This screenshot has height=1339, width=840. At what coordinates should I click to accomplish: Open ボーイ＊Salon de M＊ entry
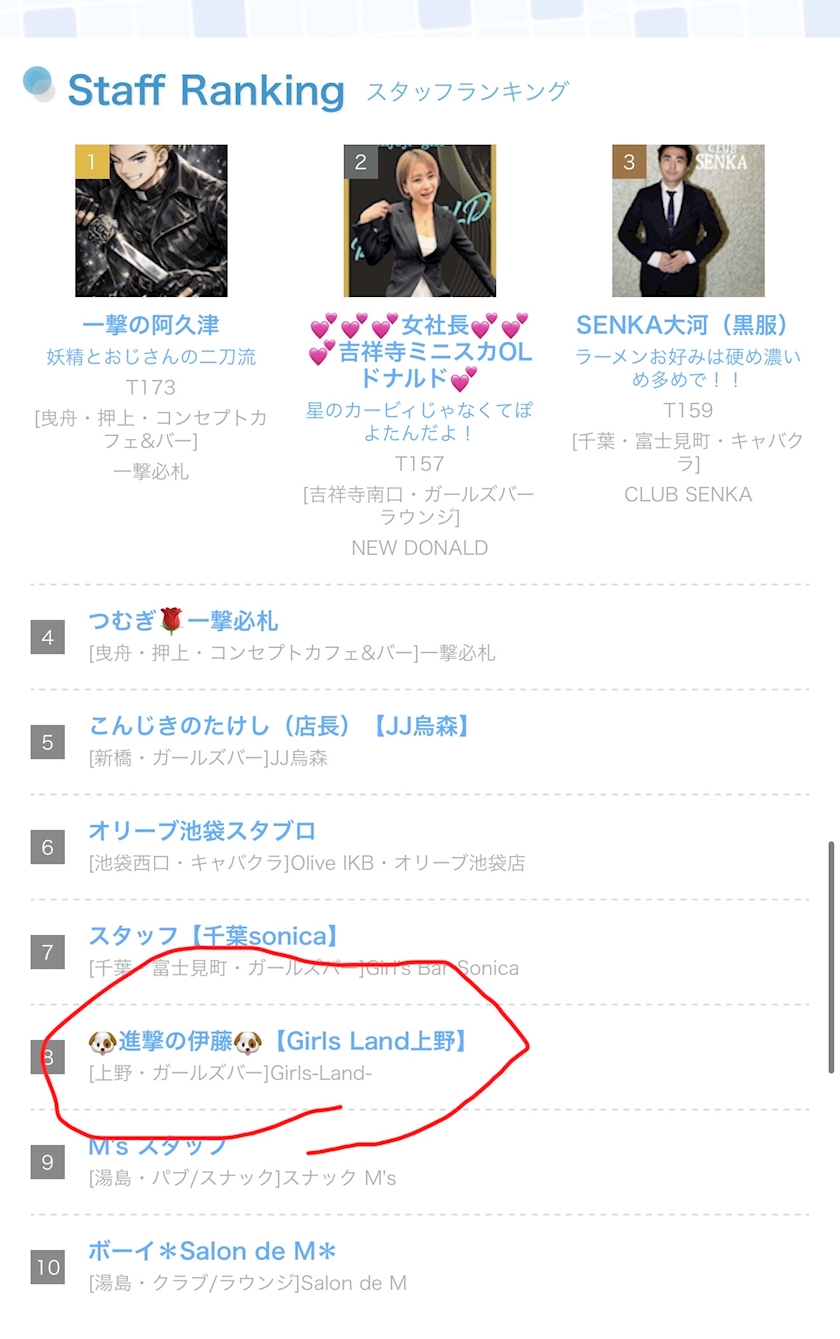click(x=213, y=1251)
